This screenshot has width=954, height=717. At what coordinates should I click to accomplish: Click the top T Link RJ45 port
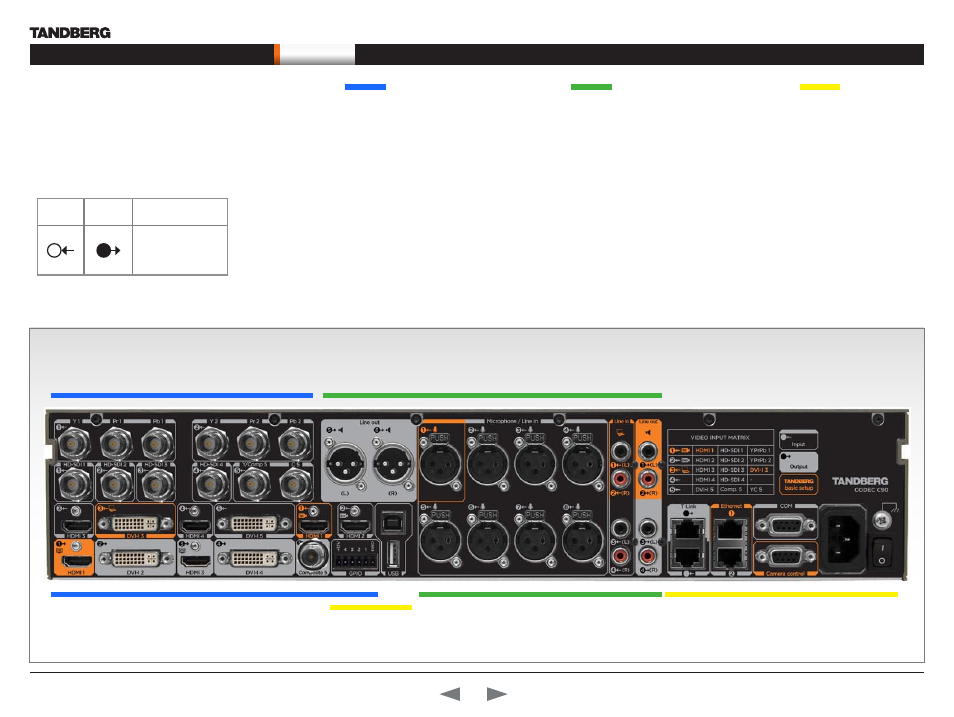(x=688, y=530)
